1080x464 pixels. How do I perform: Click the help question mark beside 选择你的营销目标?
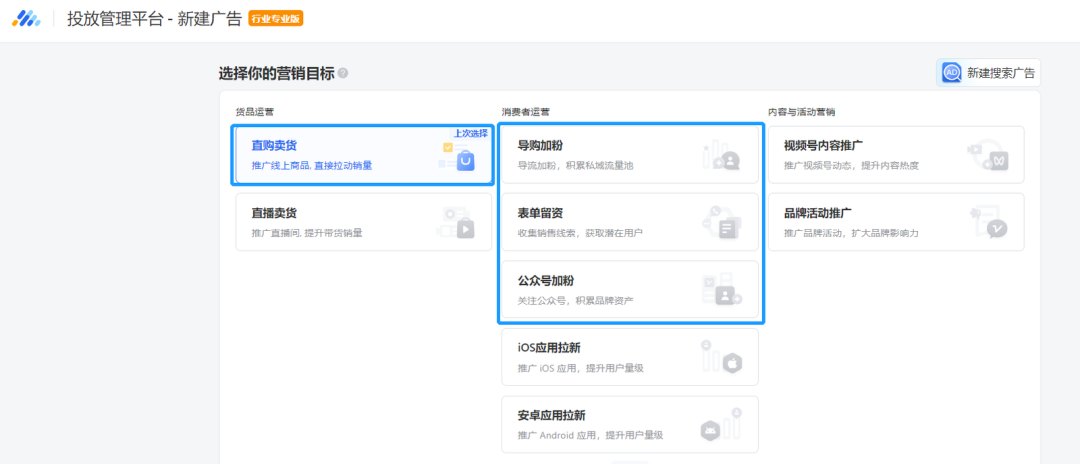point(342,73)
